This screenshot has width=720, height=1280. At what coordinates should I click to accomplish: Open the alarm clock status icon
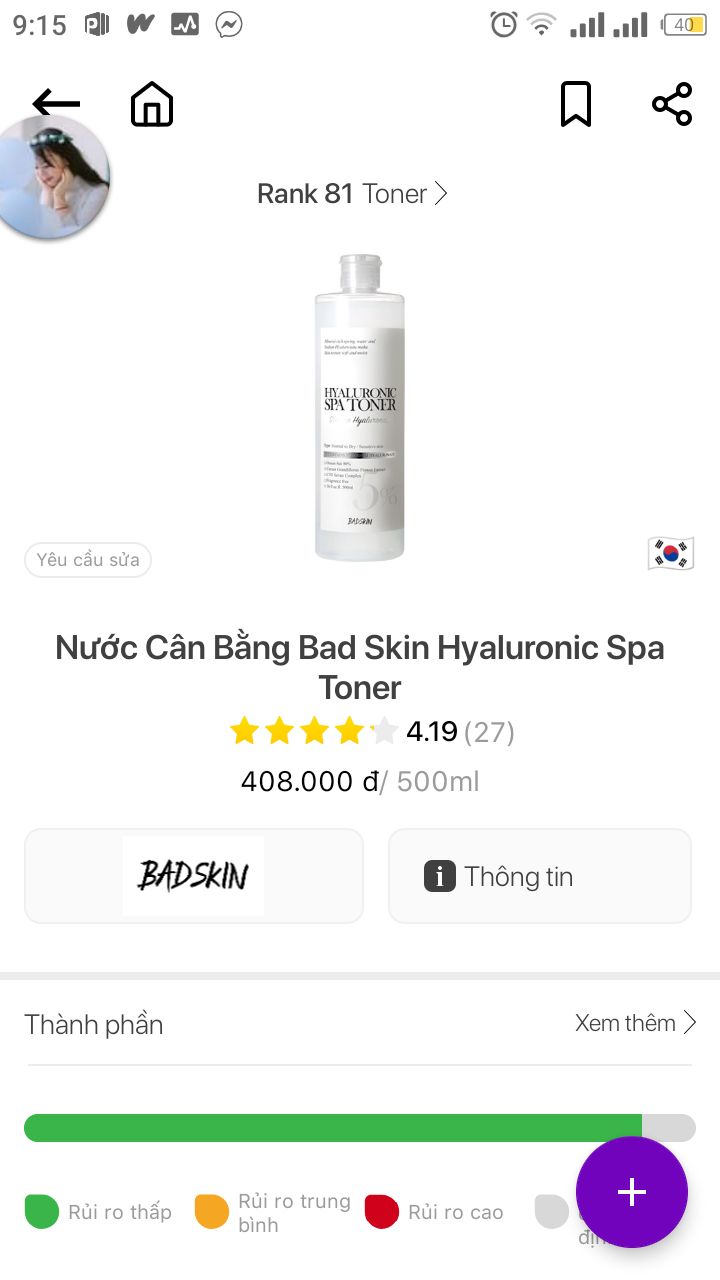[x=504, y=25]
